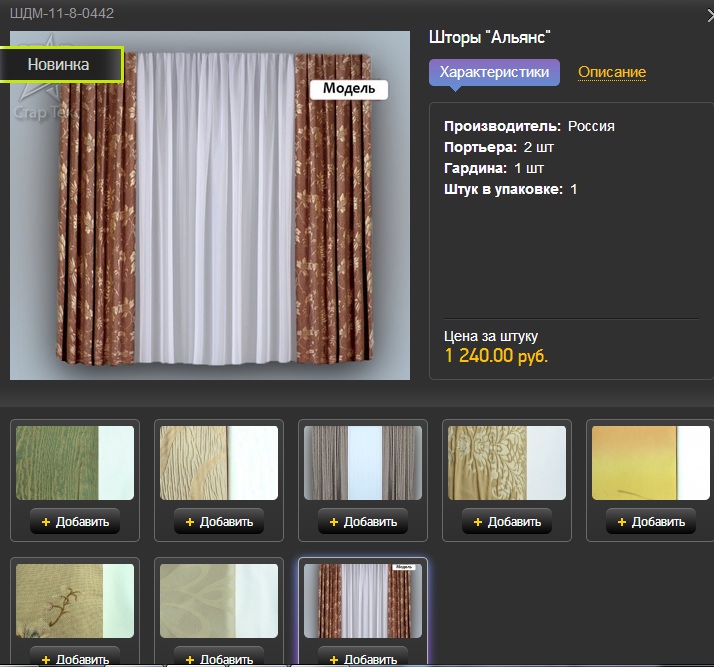Add the green fabric curtain variant
Image resolution: width=714 pixels, height=667 pixels.
point(75,522)
